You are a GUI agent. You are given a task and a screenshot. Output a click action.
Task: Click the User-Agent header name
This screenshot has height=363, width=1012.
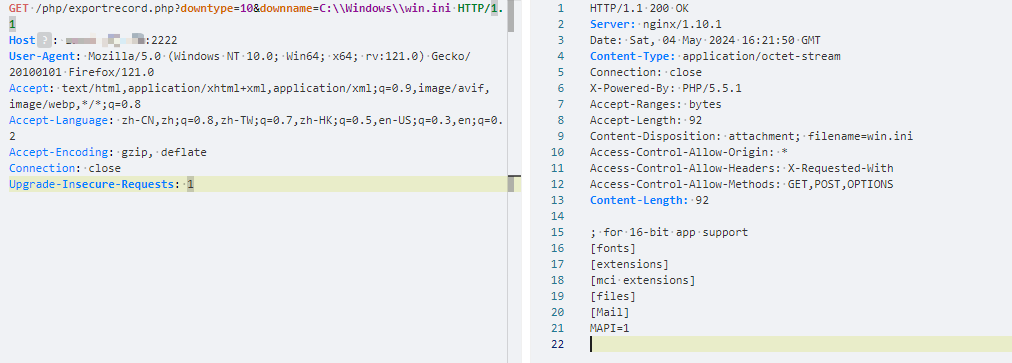[43, 56]
